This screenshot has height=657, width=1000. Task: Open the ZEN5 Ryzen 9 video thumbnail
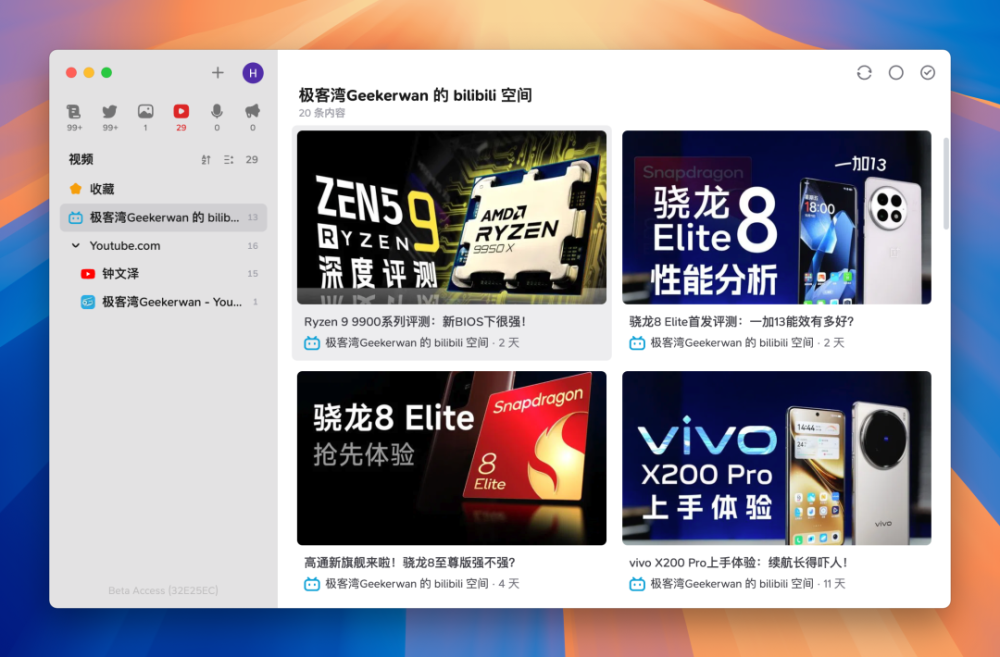[452, 218]
